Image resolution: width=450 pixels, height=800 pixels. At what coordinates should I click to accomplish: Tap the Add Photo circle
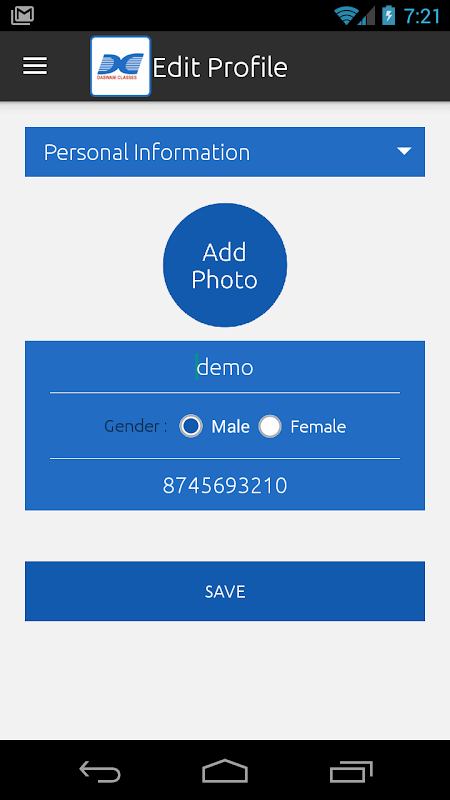click(x=225, y=265)
